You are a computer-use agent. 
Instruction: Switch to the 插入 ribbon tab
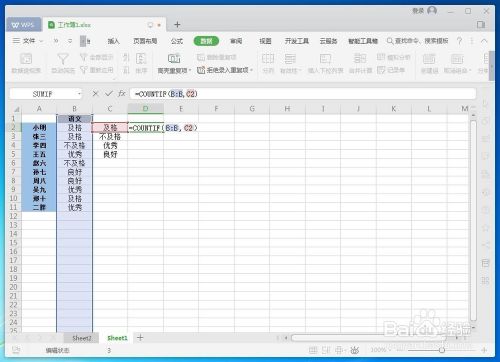coord(113,41)
